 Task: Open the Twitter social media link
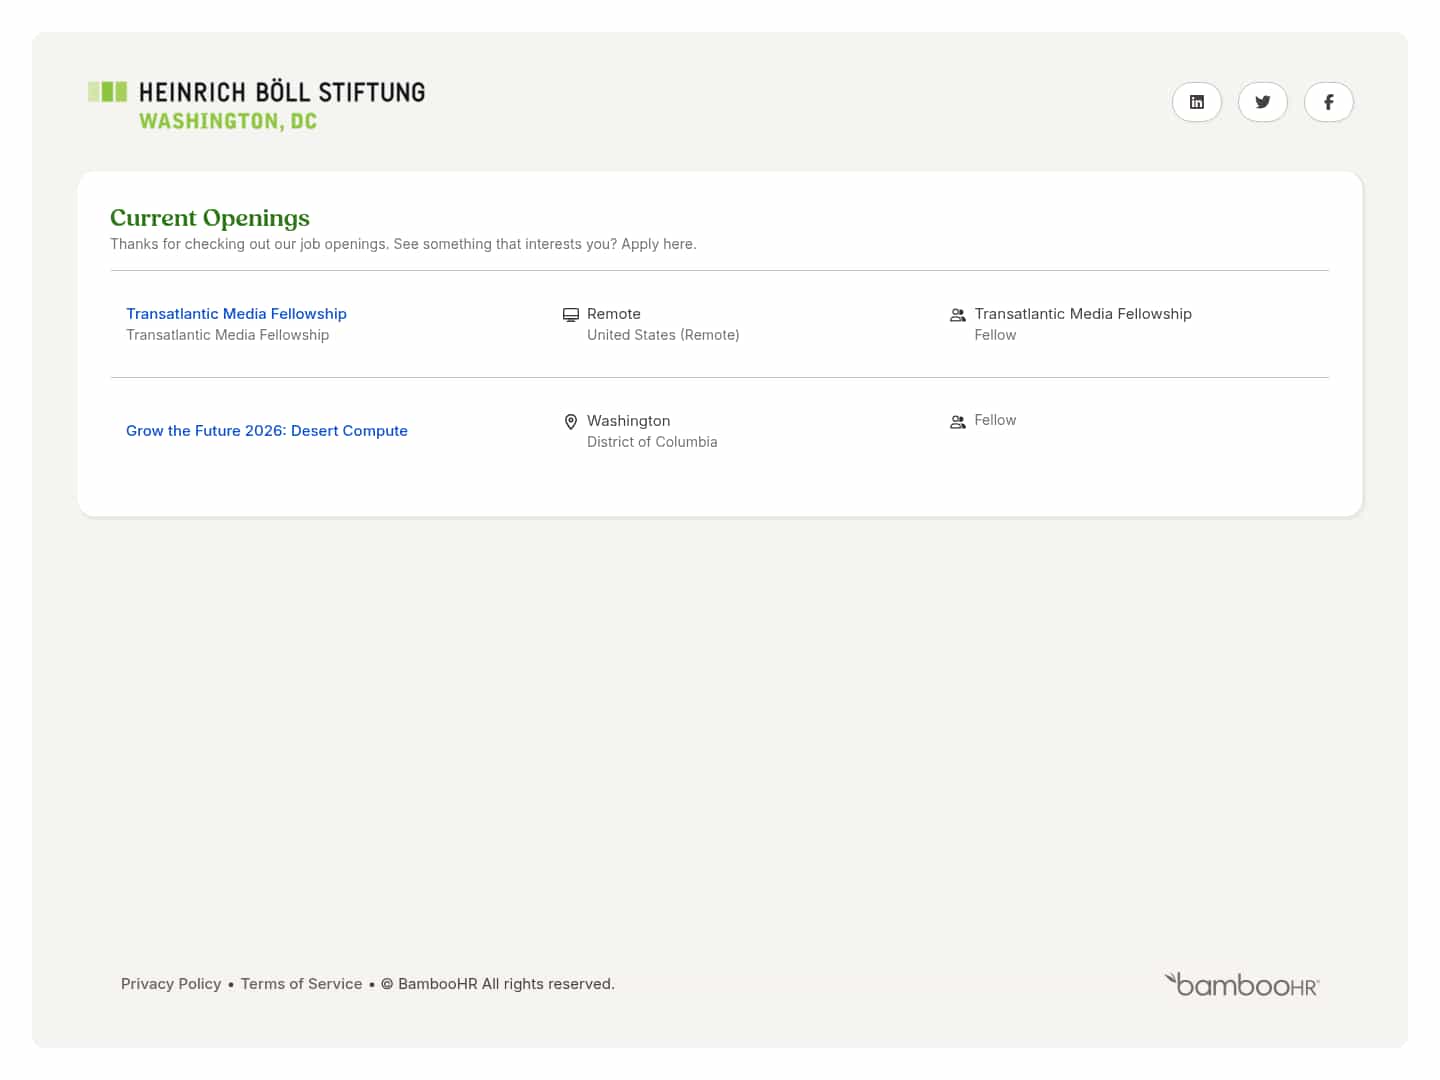click(1262, 102)
